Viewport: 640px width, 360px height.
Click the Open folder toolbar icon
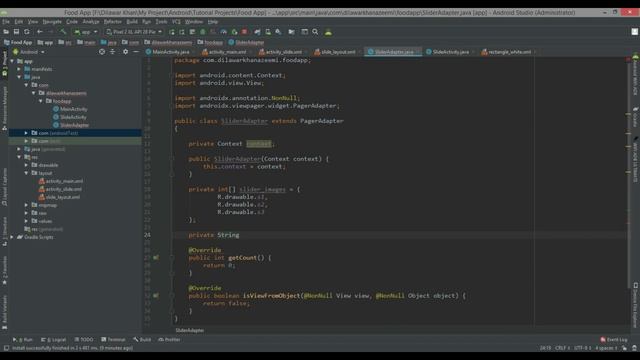(6, 32)
